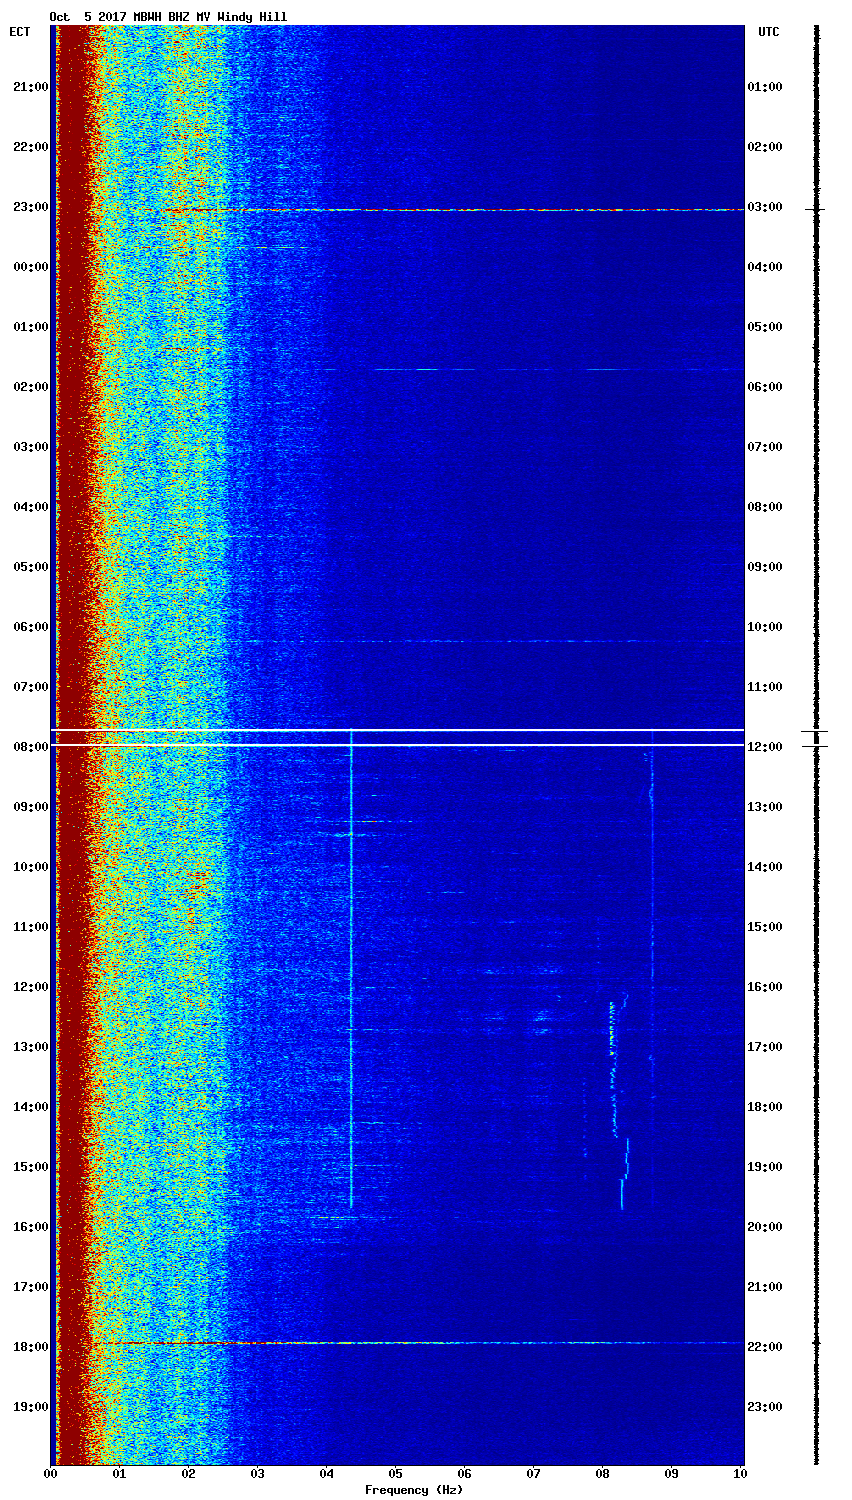
Task: Click the UTC time label 04:00
Action: [x=765, y=267]
